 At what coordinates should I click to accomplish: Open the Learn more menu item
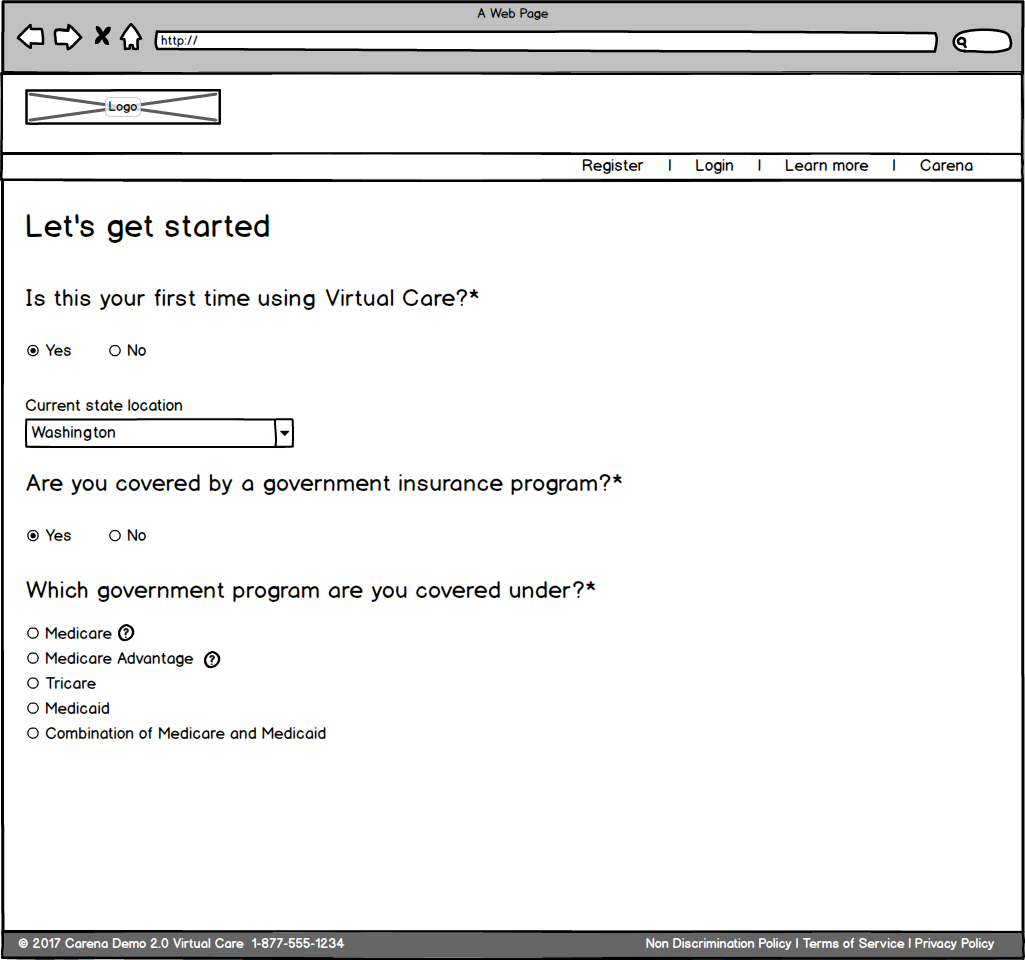pos(826,165)
